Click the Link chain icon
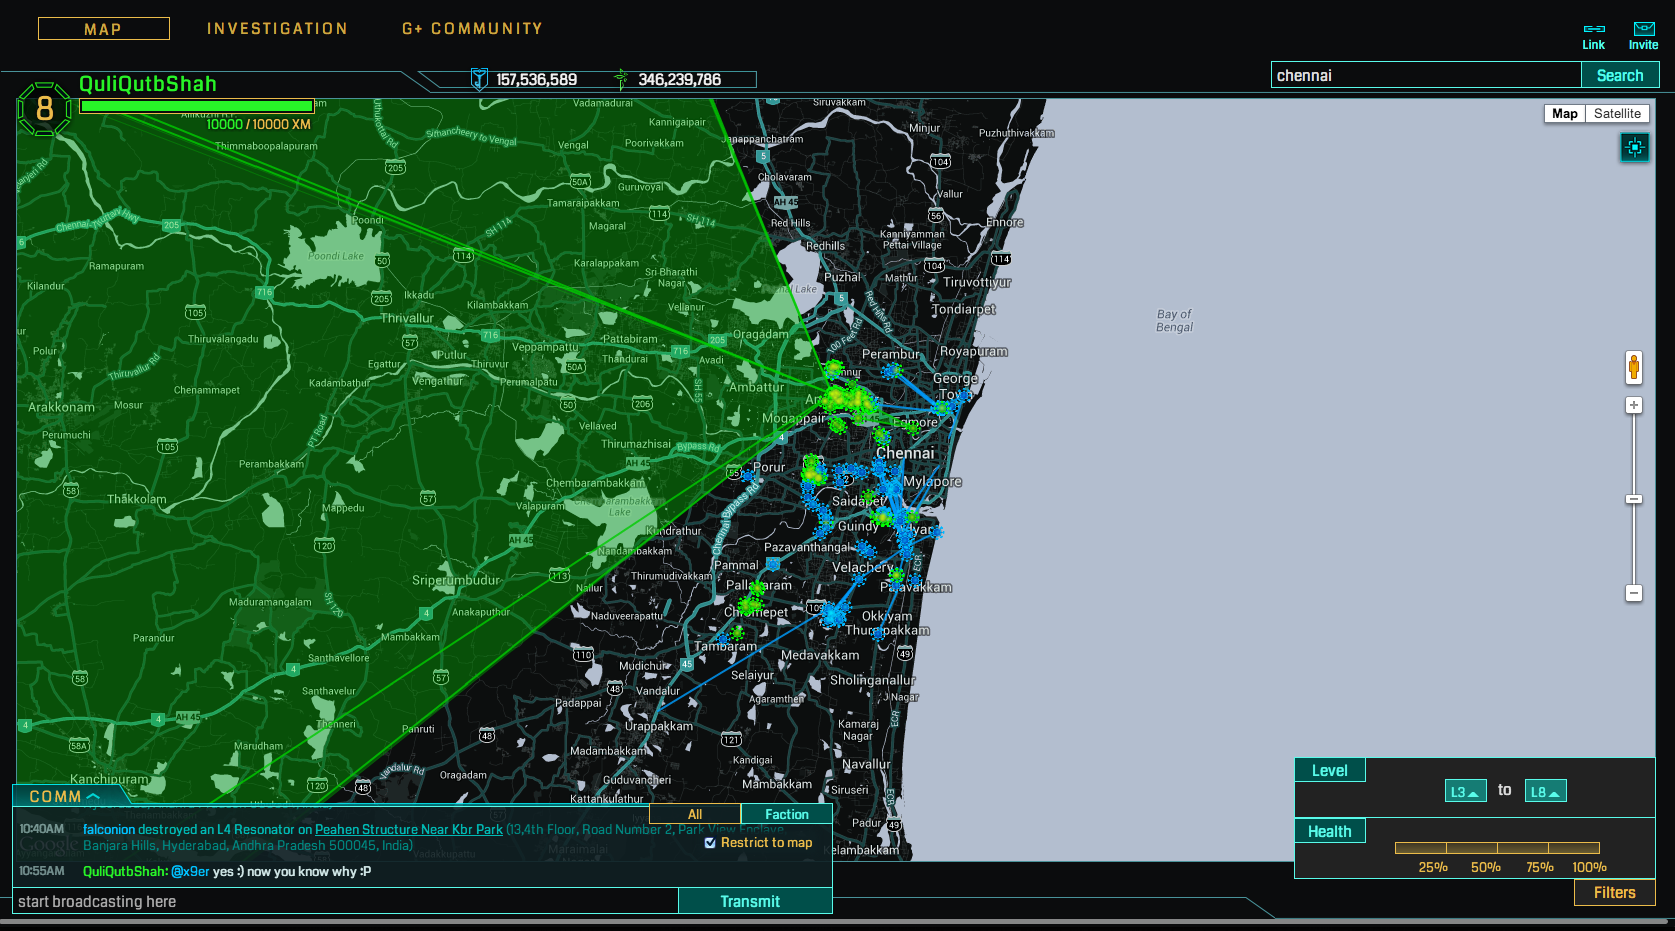This screenshot has width=1675, height=931. pyautogui.click(x=1594, y=29)
